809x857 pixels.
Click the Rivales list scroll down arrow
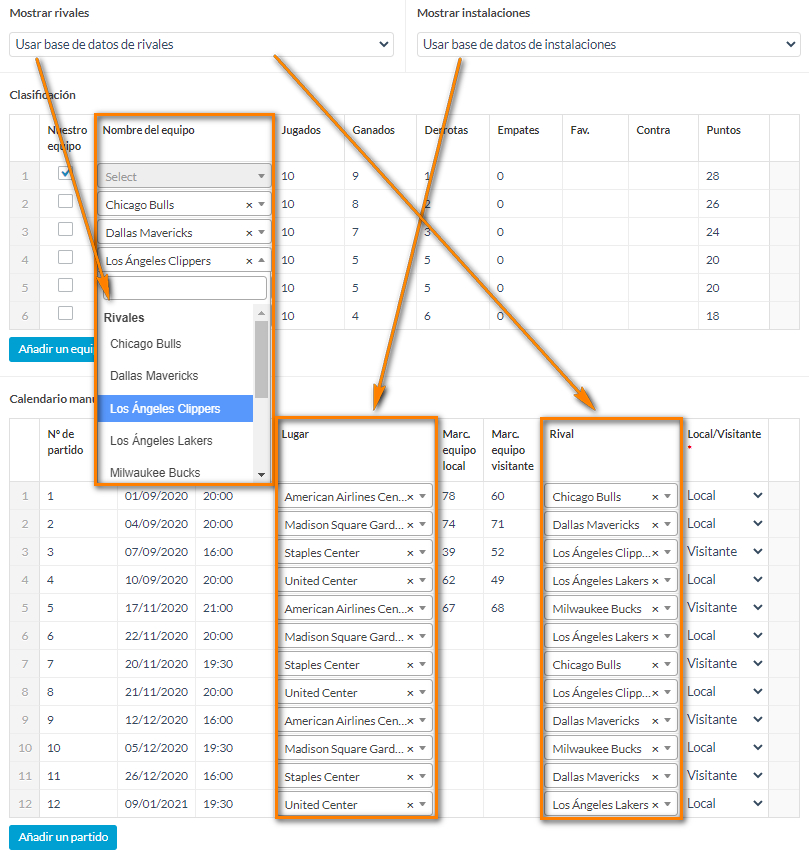click(261, 474)
